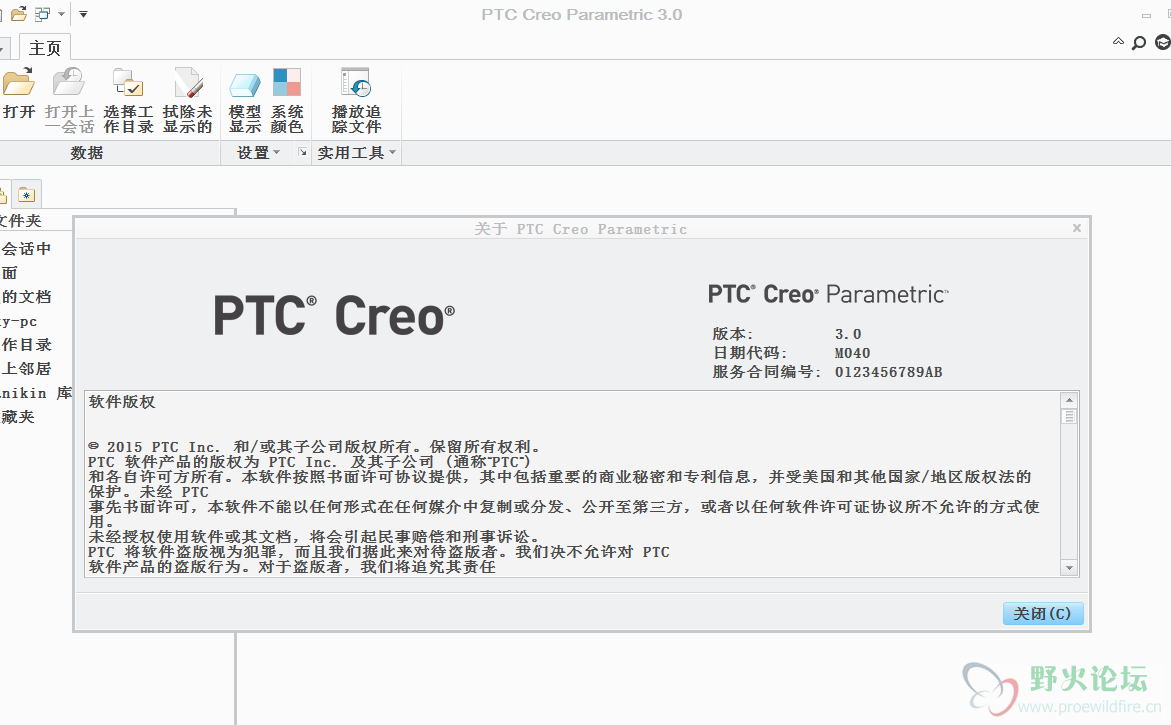Erase not displayed (拭除未显示的) icon

pos(187,82)
